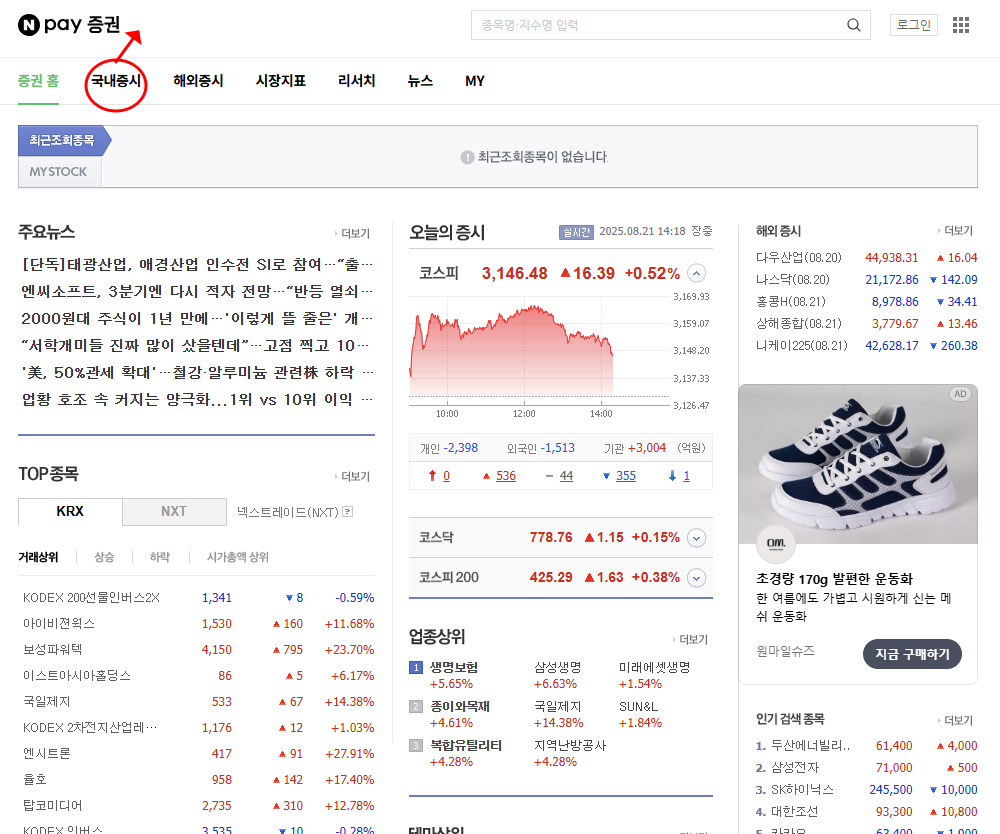Expand the 코스닥 index chevron
The width and height of the screenshot is (1000, 834).
click(696, 536)
